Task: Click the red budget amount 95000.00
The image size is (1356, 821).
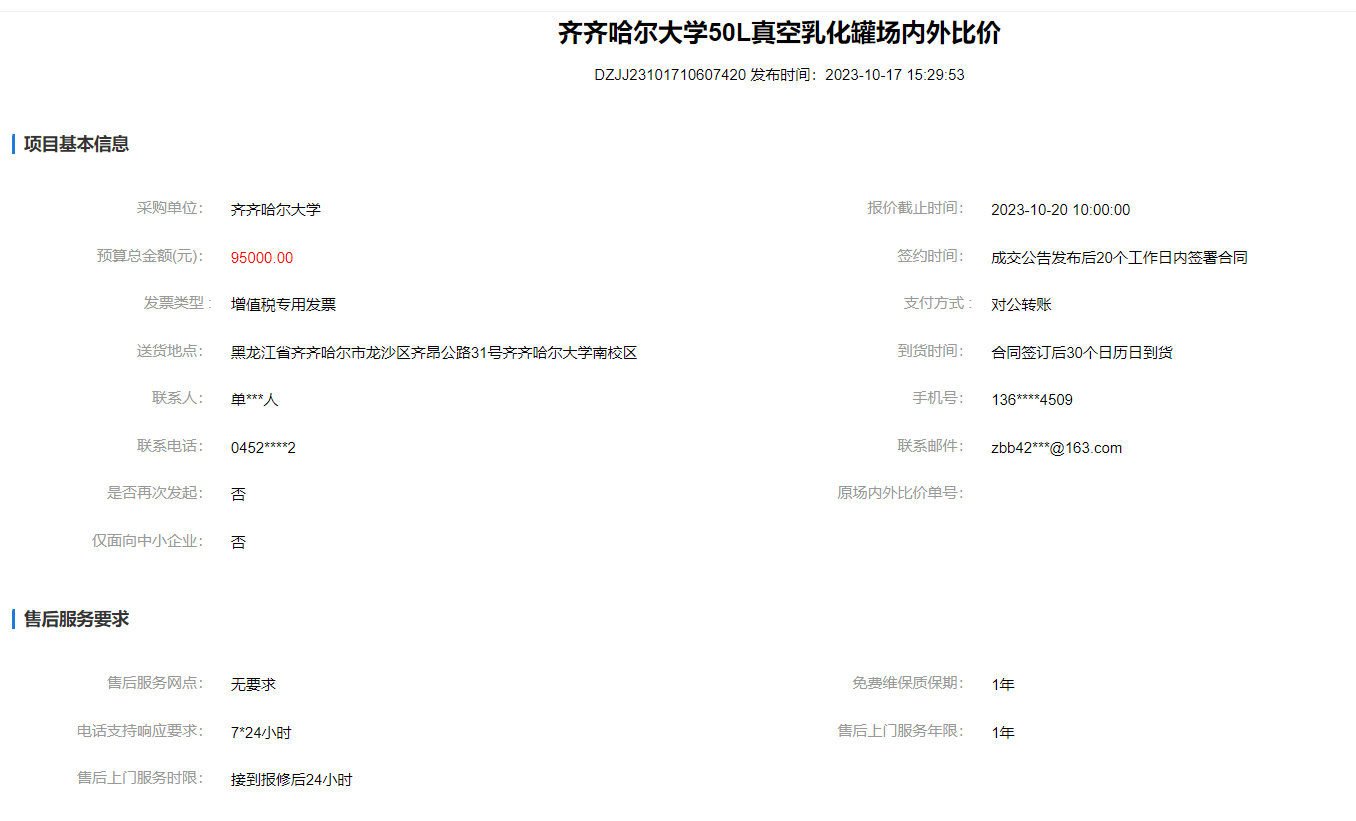Action: tap(262, 258)
